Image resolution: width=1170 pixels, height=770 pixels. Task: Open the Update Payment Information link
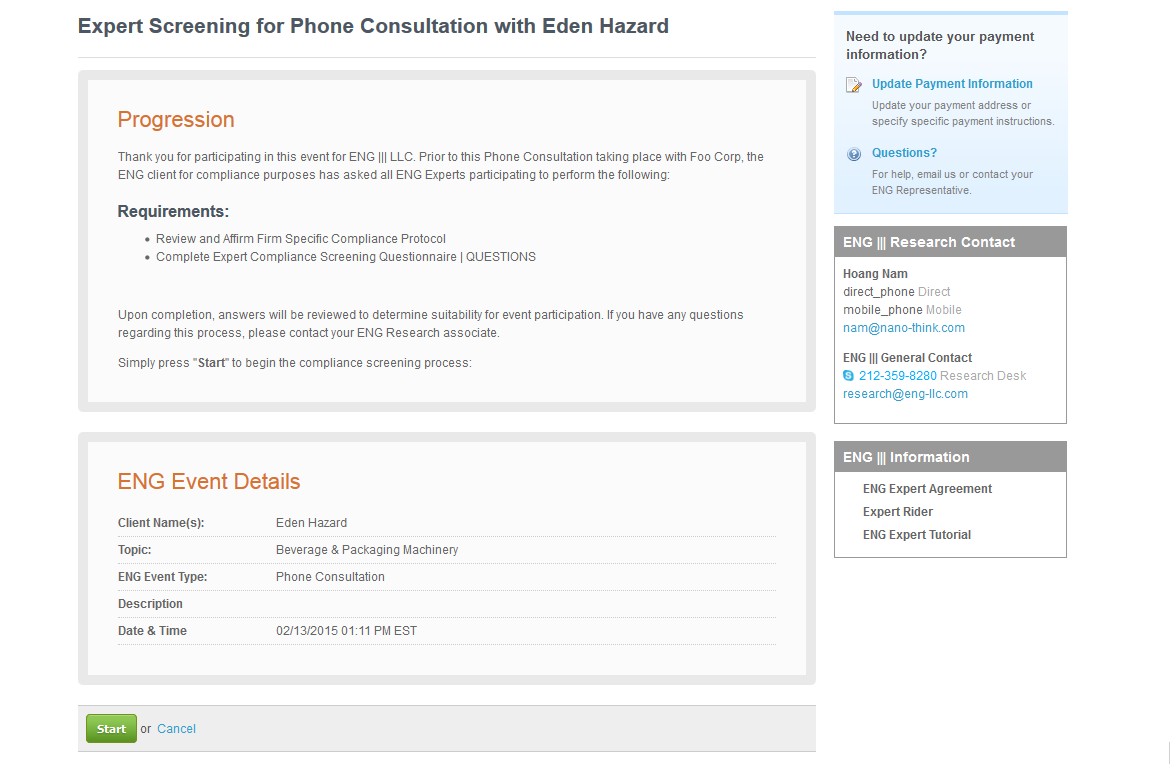(x=952, y=84)
